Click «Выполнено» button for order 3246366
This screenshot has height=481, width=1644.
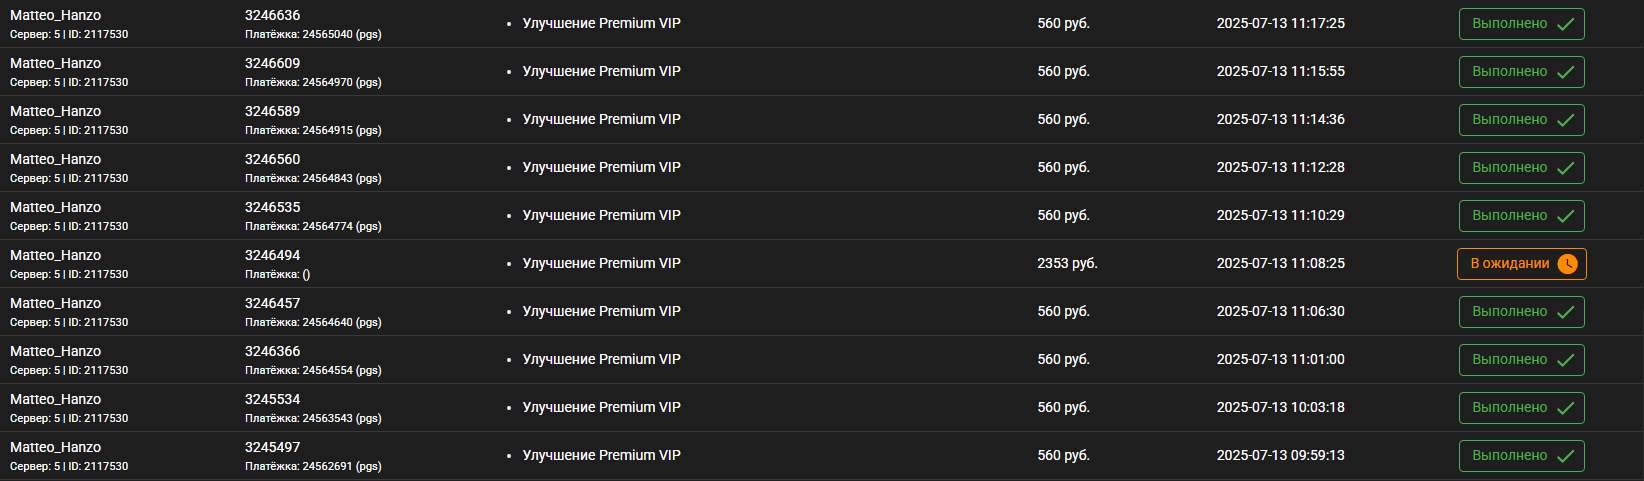[1521, 360]
